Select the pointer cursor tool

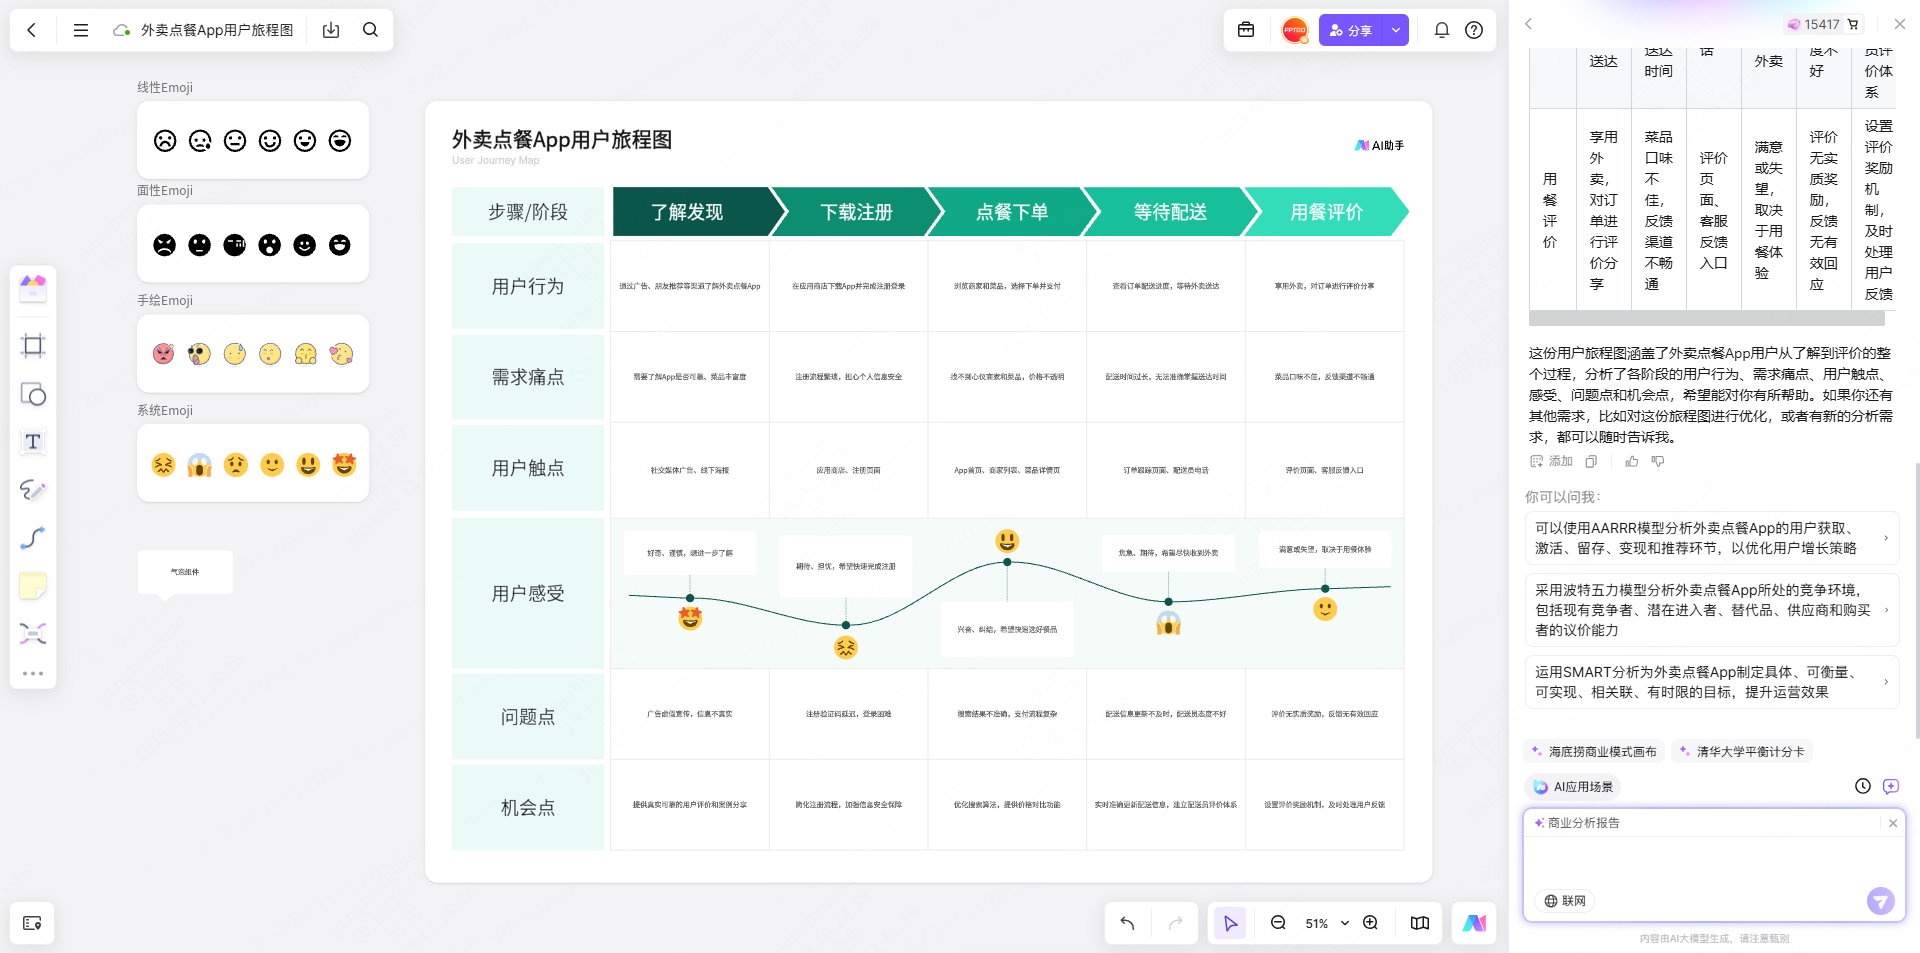pyautogui.click(x=1230, y=923)
